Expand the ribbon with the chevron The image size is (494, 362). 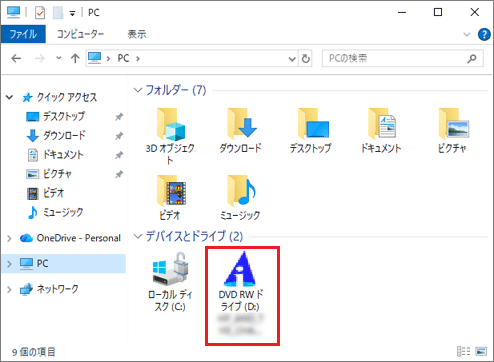467,34
